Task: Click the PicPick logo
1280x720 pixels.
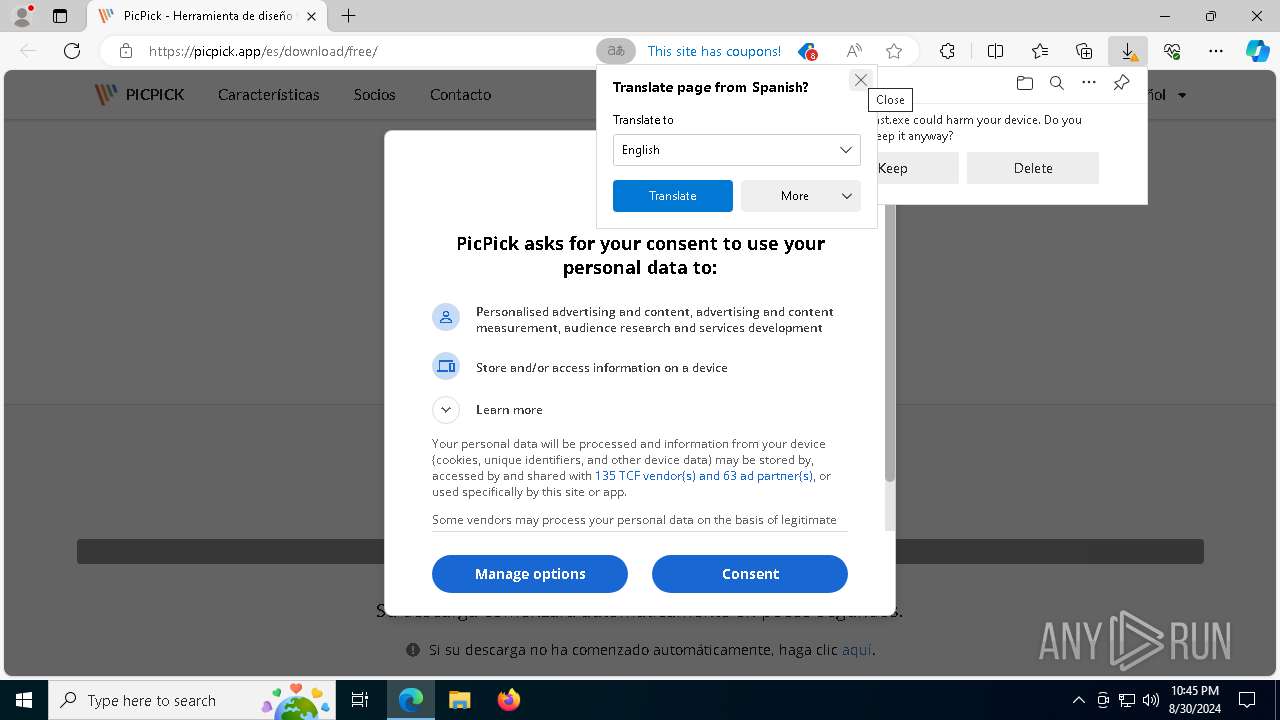Action: [139, 94]
